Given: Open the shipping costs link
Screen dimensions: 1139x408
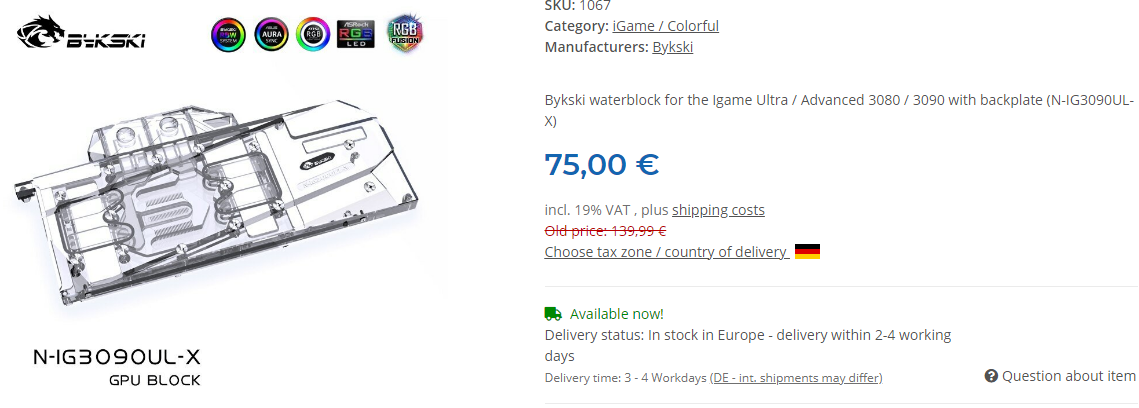Looking at the screenshot, I should click(718, 210).
